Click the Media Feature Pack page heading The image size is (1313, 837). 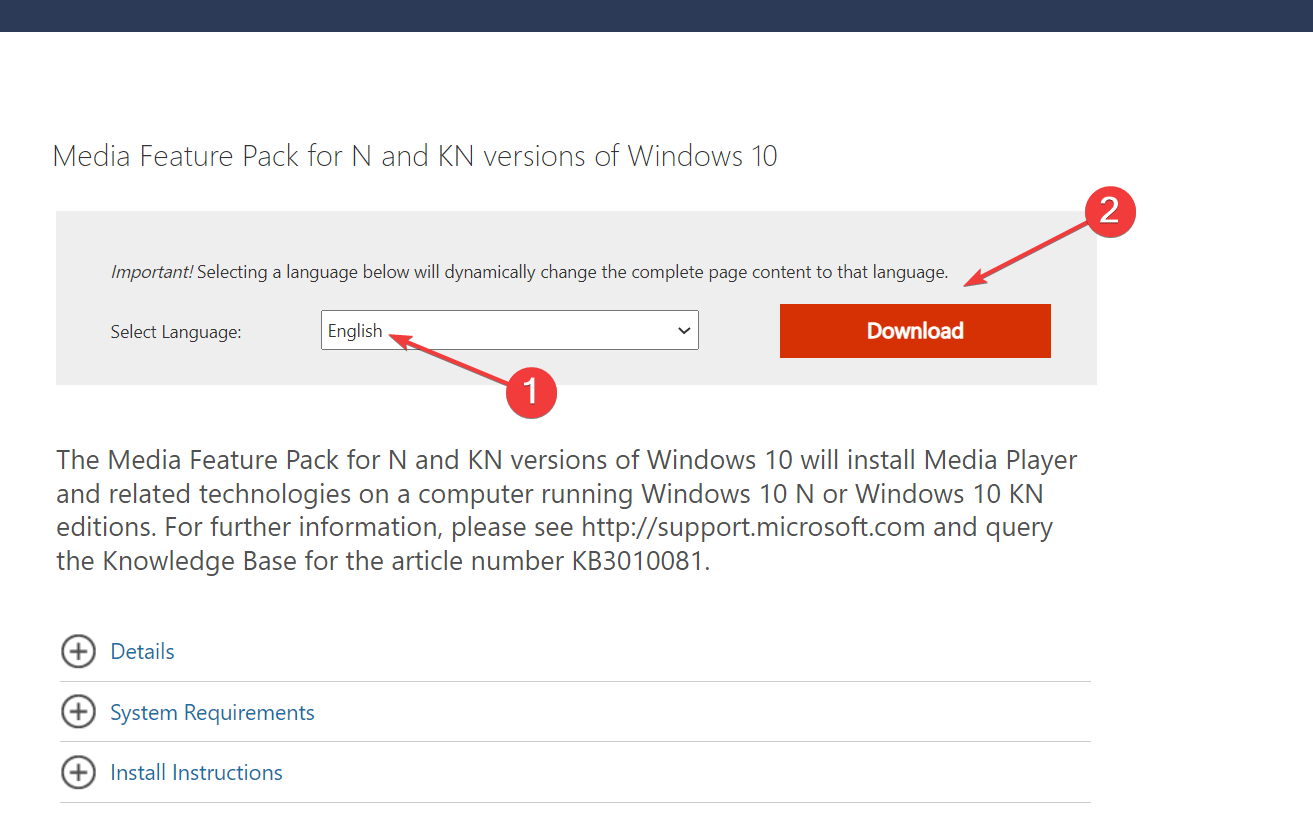click(415, 157)
